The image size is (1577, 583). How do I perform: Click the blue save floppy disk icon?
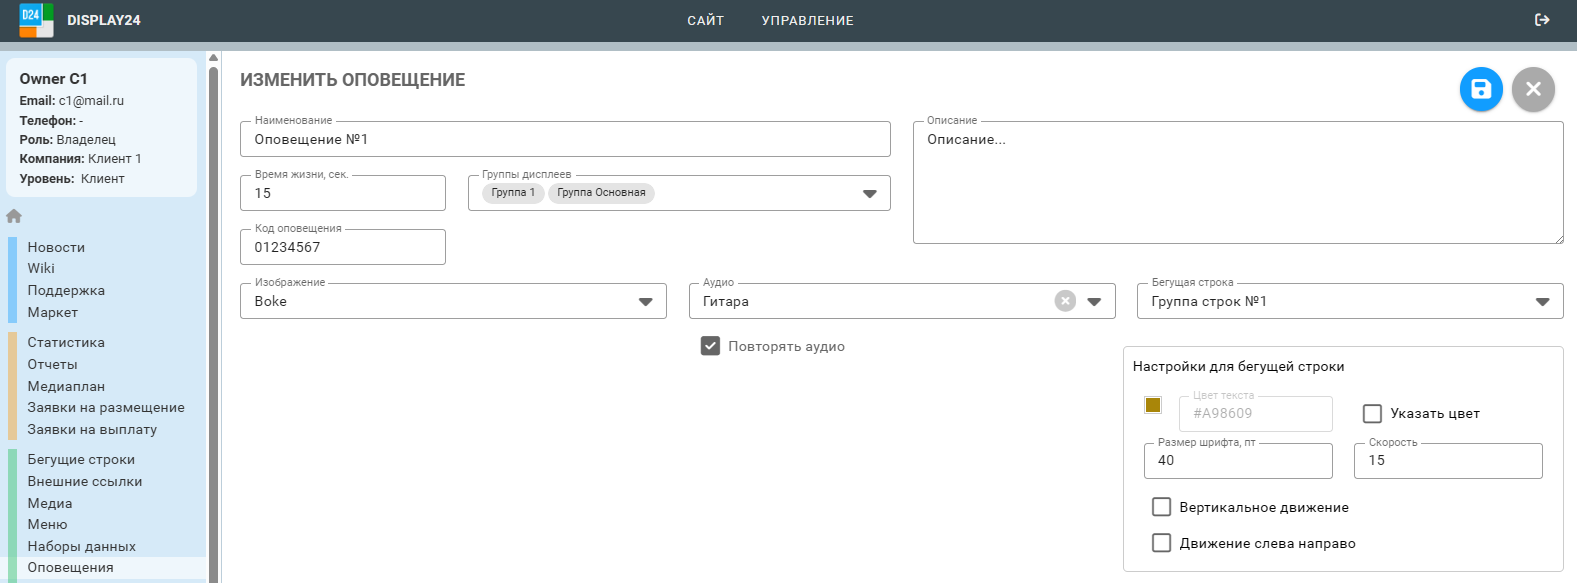click(x=1481, y=89)
